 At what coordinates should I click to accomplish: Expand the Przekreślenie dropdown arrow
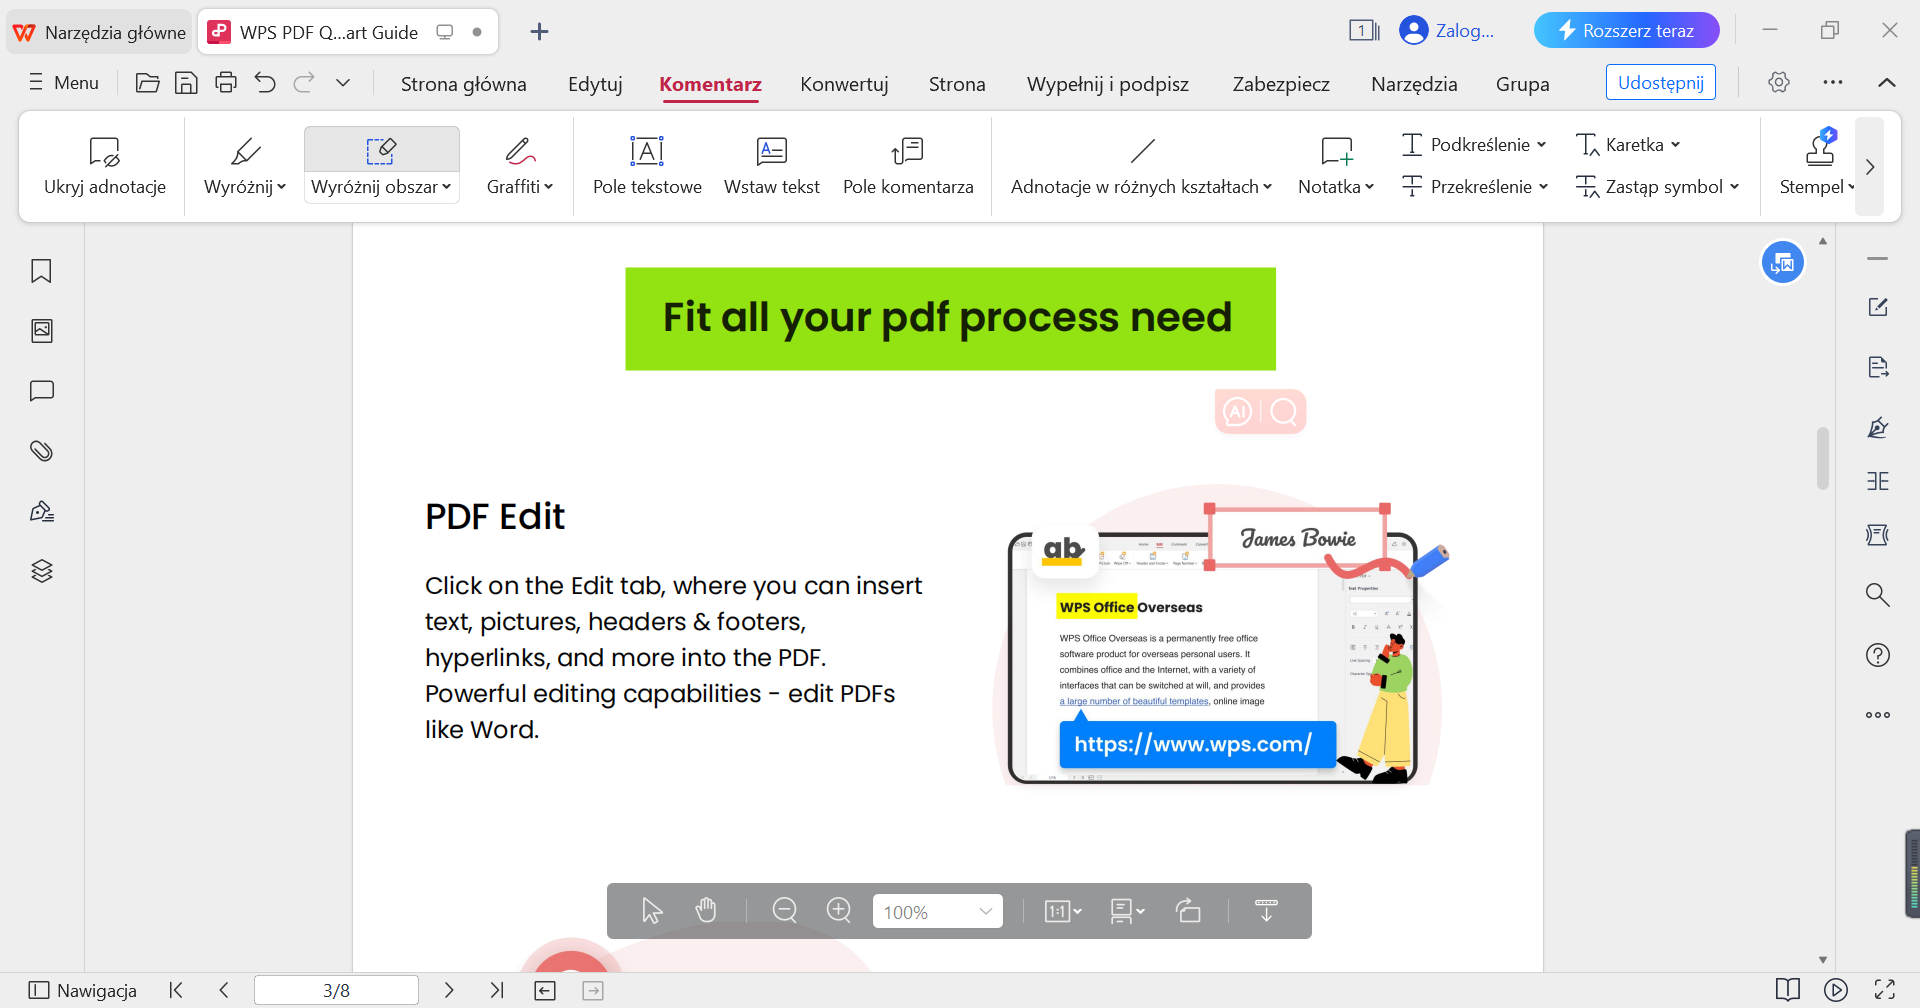pos(1544,187)
